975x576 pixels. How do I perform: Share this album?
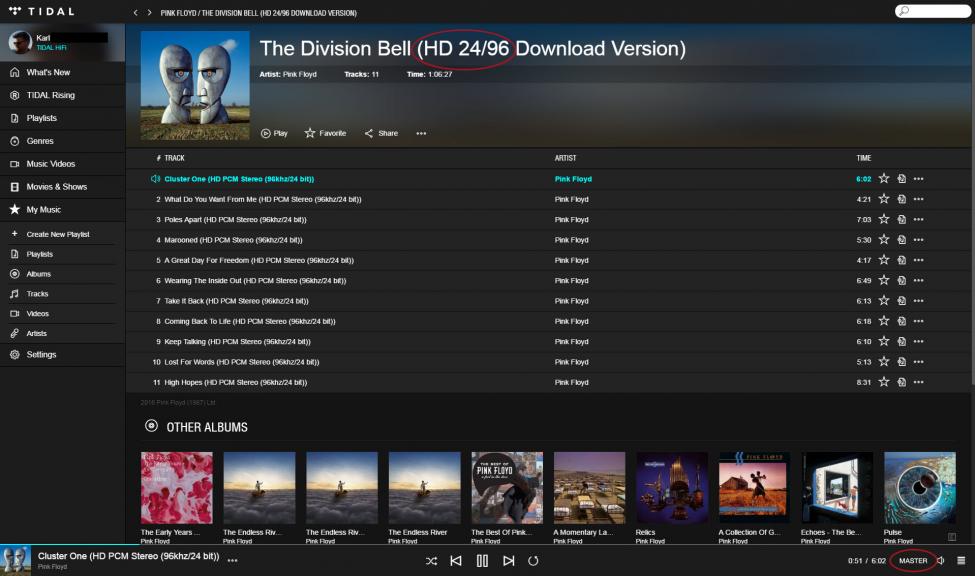[x=381, y=133]
